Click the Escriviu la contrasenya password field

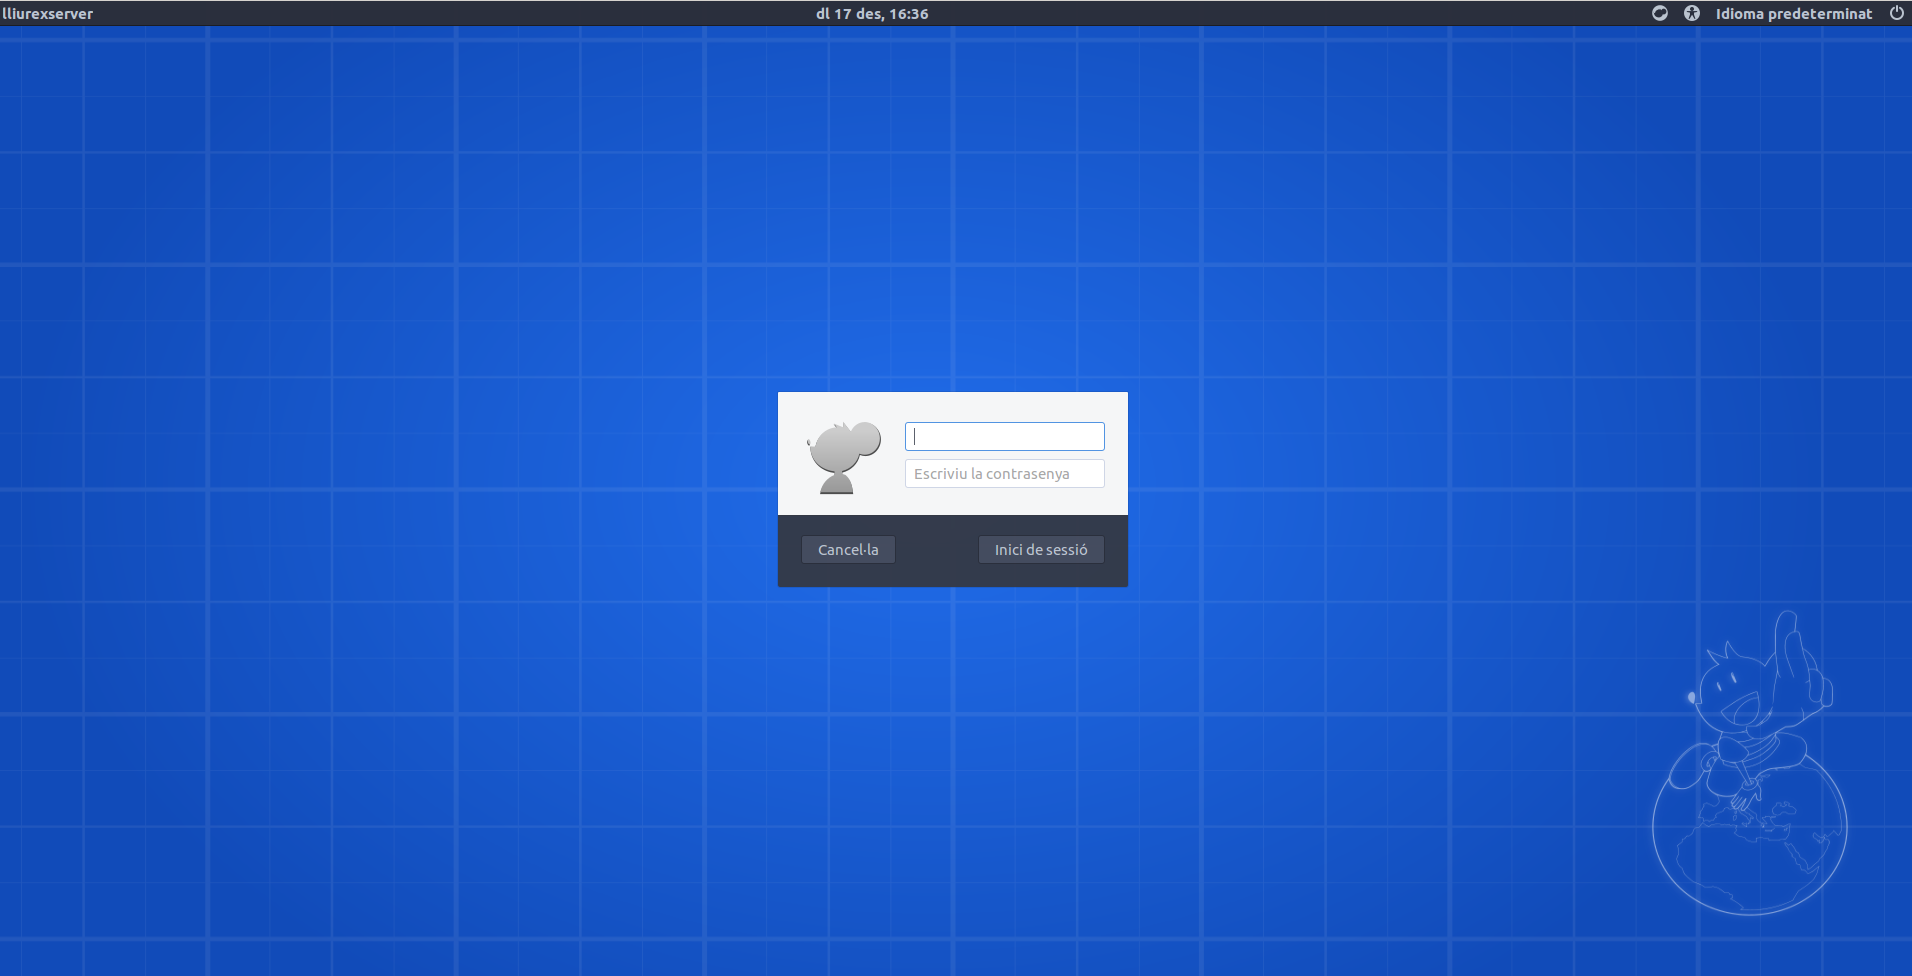1004,474
